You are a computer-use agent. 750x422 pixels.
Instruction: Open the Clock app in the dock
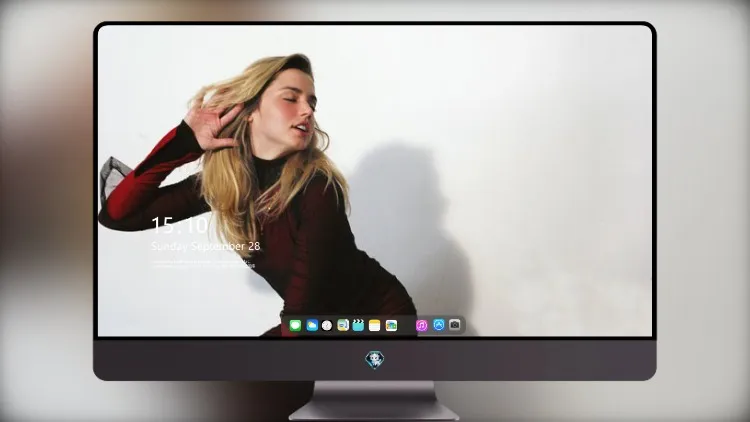tap(327, 326)
